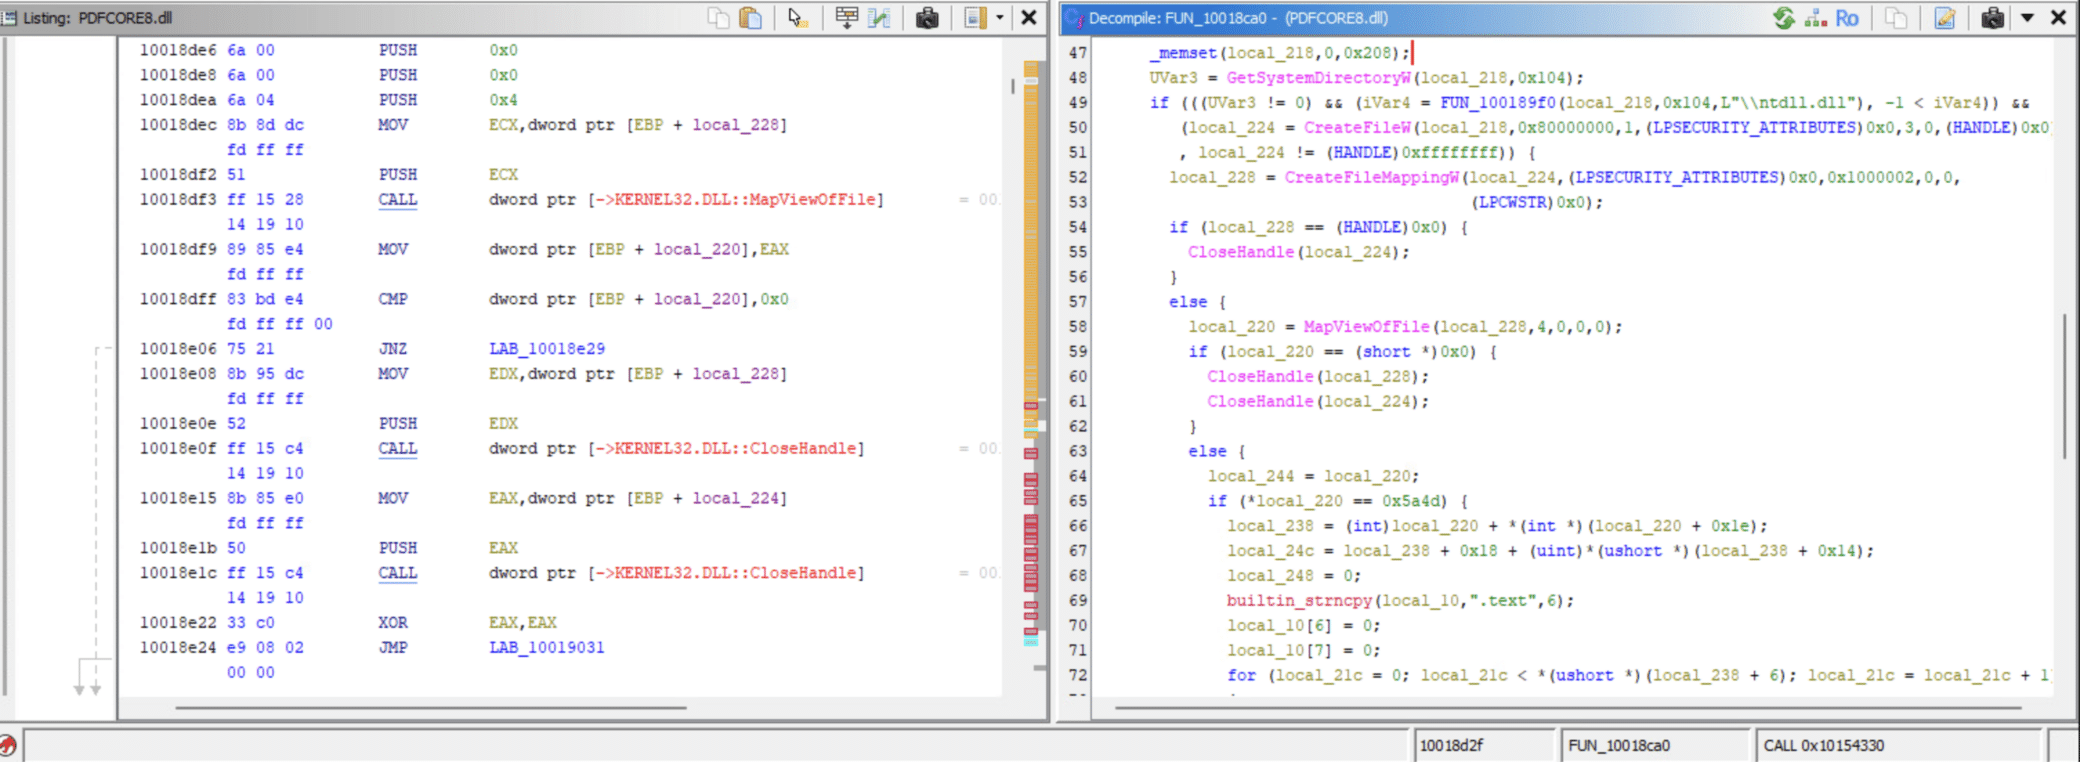Click CreateFileW on decompile line 50
This screenshot has height=762, width=2080.
pyautogui.click(x=1357, y=128)
